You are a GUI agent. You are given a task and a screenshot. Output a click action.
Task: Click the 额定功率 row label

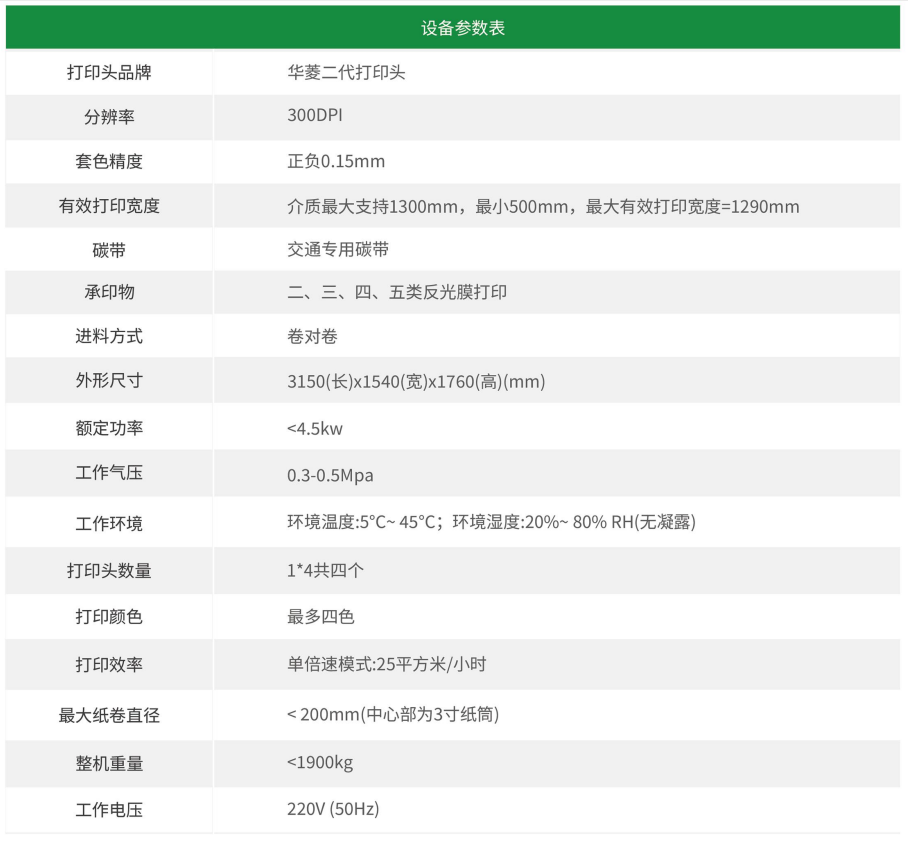pos(109,428)
